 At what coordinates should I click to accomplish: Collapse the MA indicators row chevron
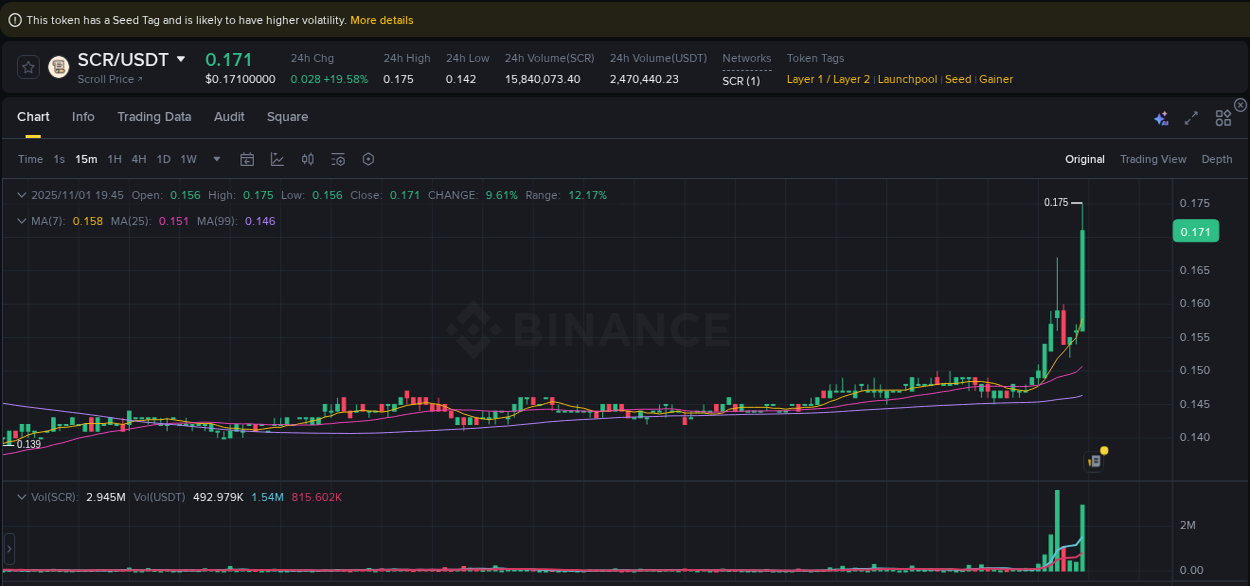coord(22,221)
